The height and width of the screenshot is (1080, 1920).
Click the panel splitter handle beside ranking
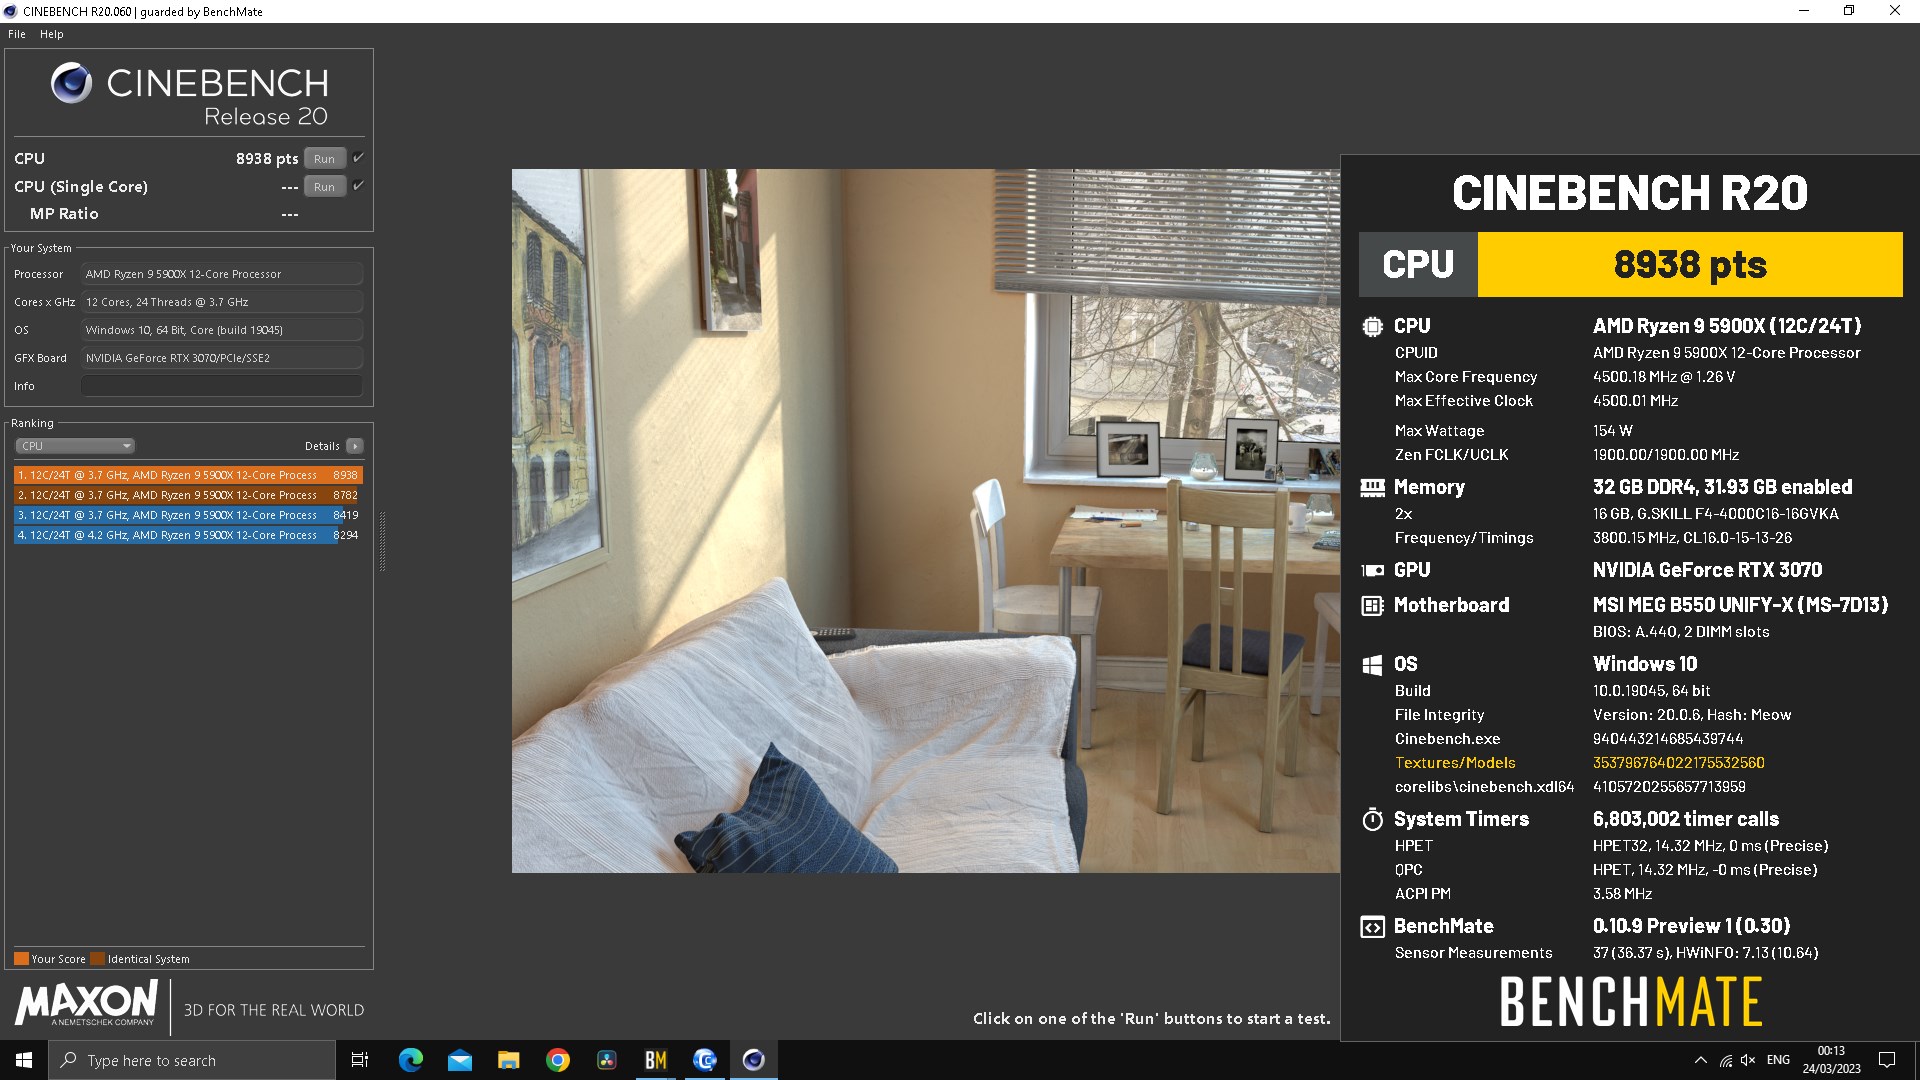382,540
